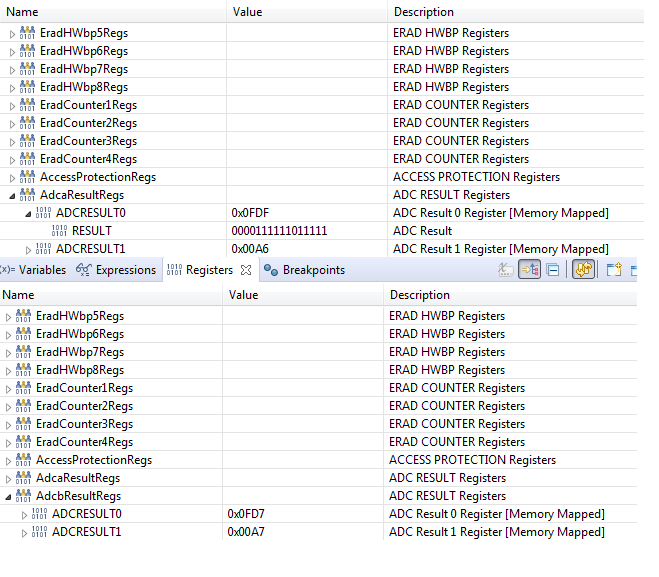Click EradCounter3Regs group icon in upper pane

27,140
